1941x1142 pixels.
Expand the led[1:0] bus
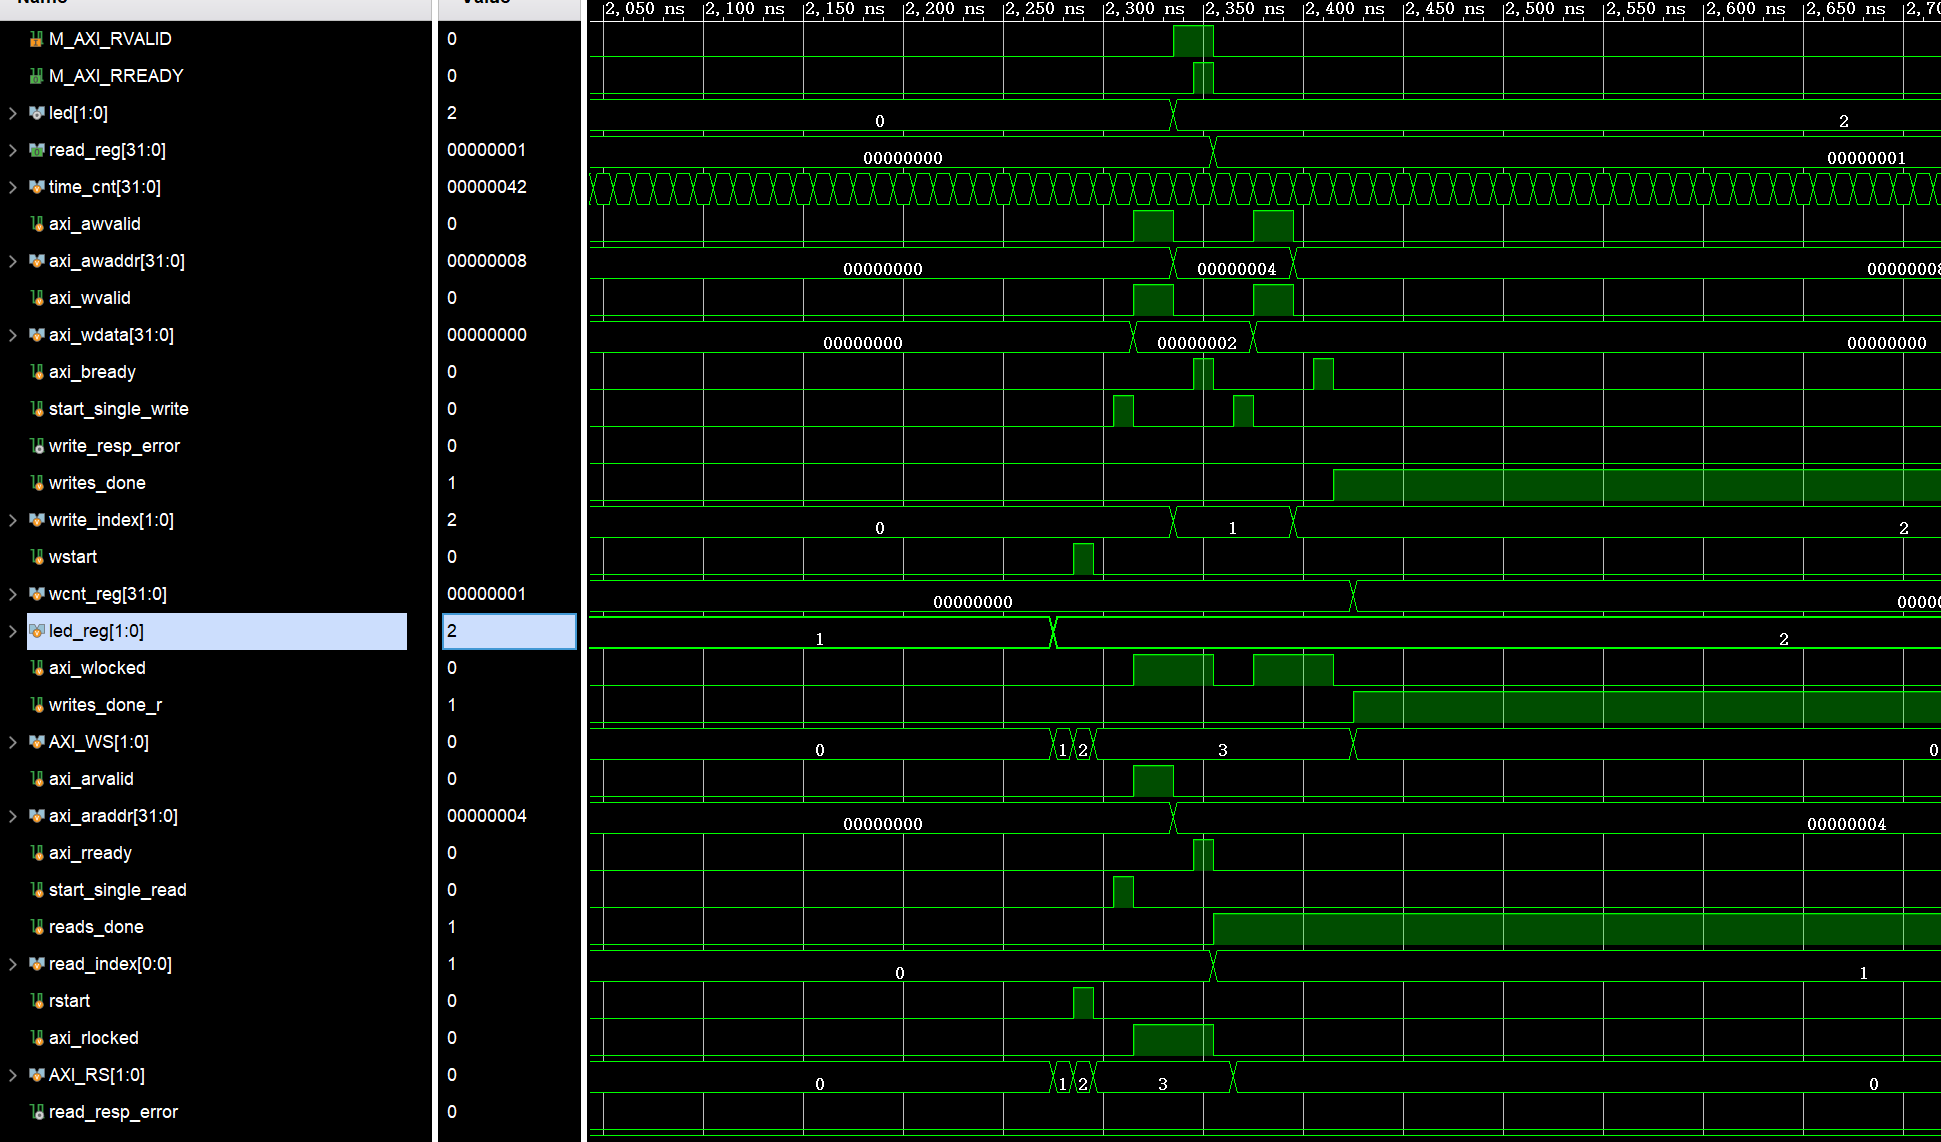click(x=12, y=113)
